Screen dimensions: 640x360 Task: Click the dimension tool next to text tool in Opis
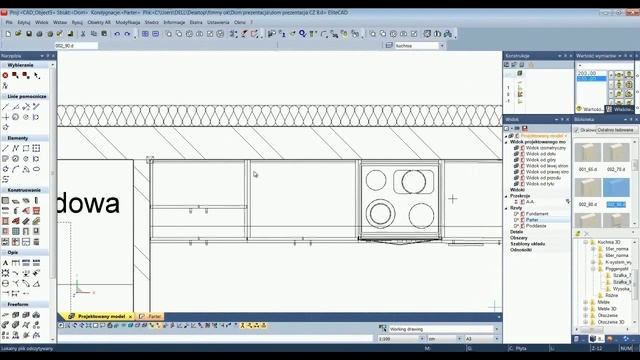click(16, 262)
